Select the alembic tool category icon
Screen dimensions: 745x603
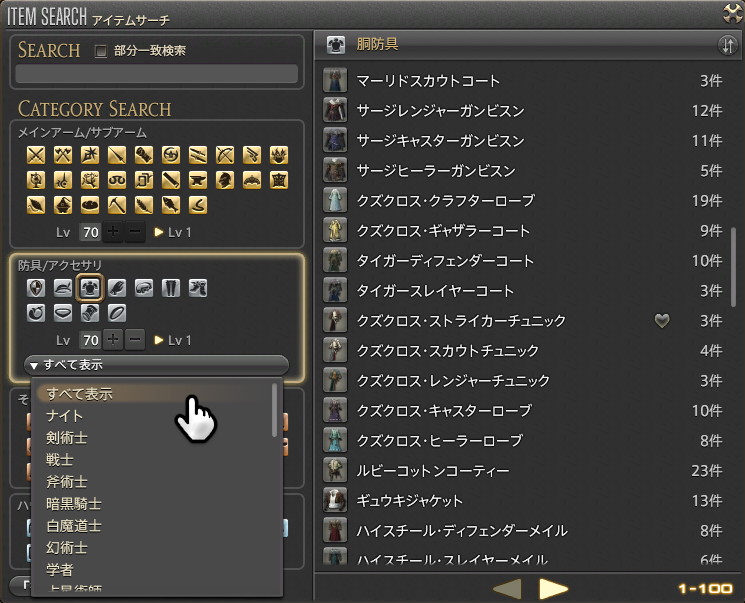coord(63,205)
